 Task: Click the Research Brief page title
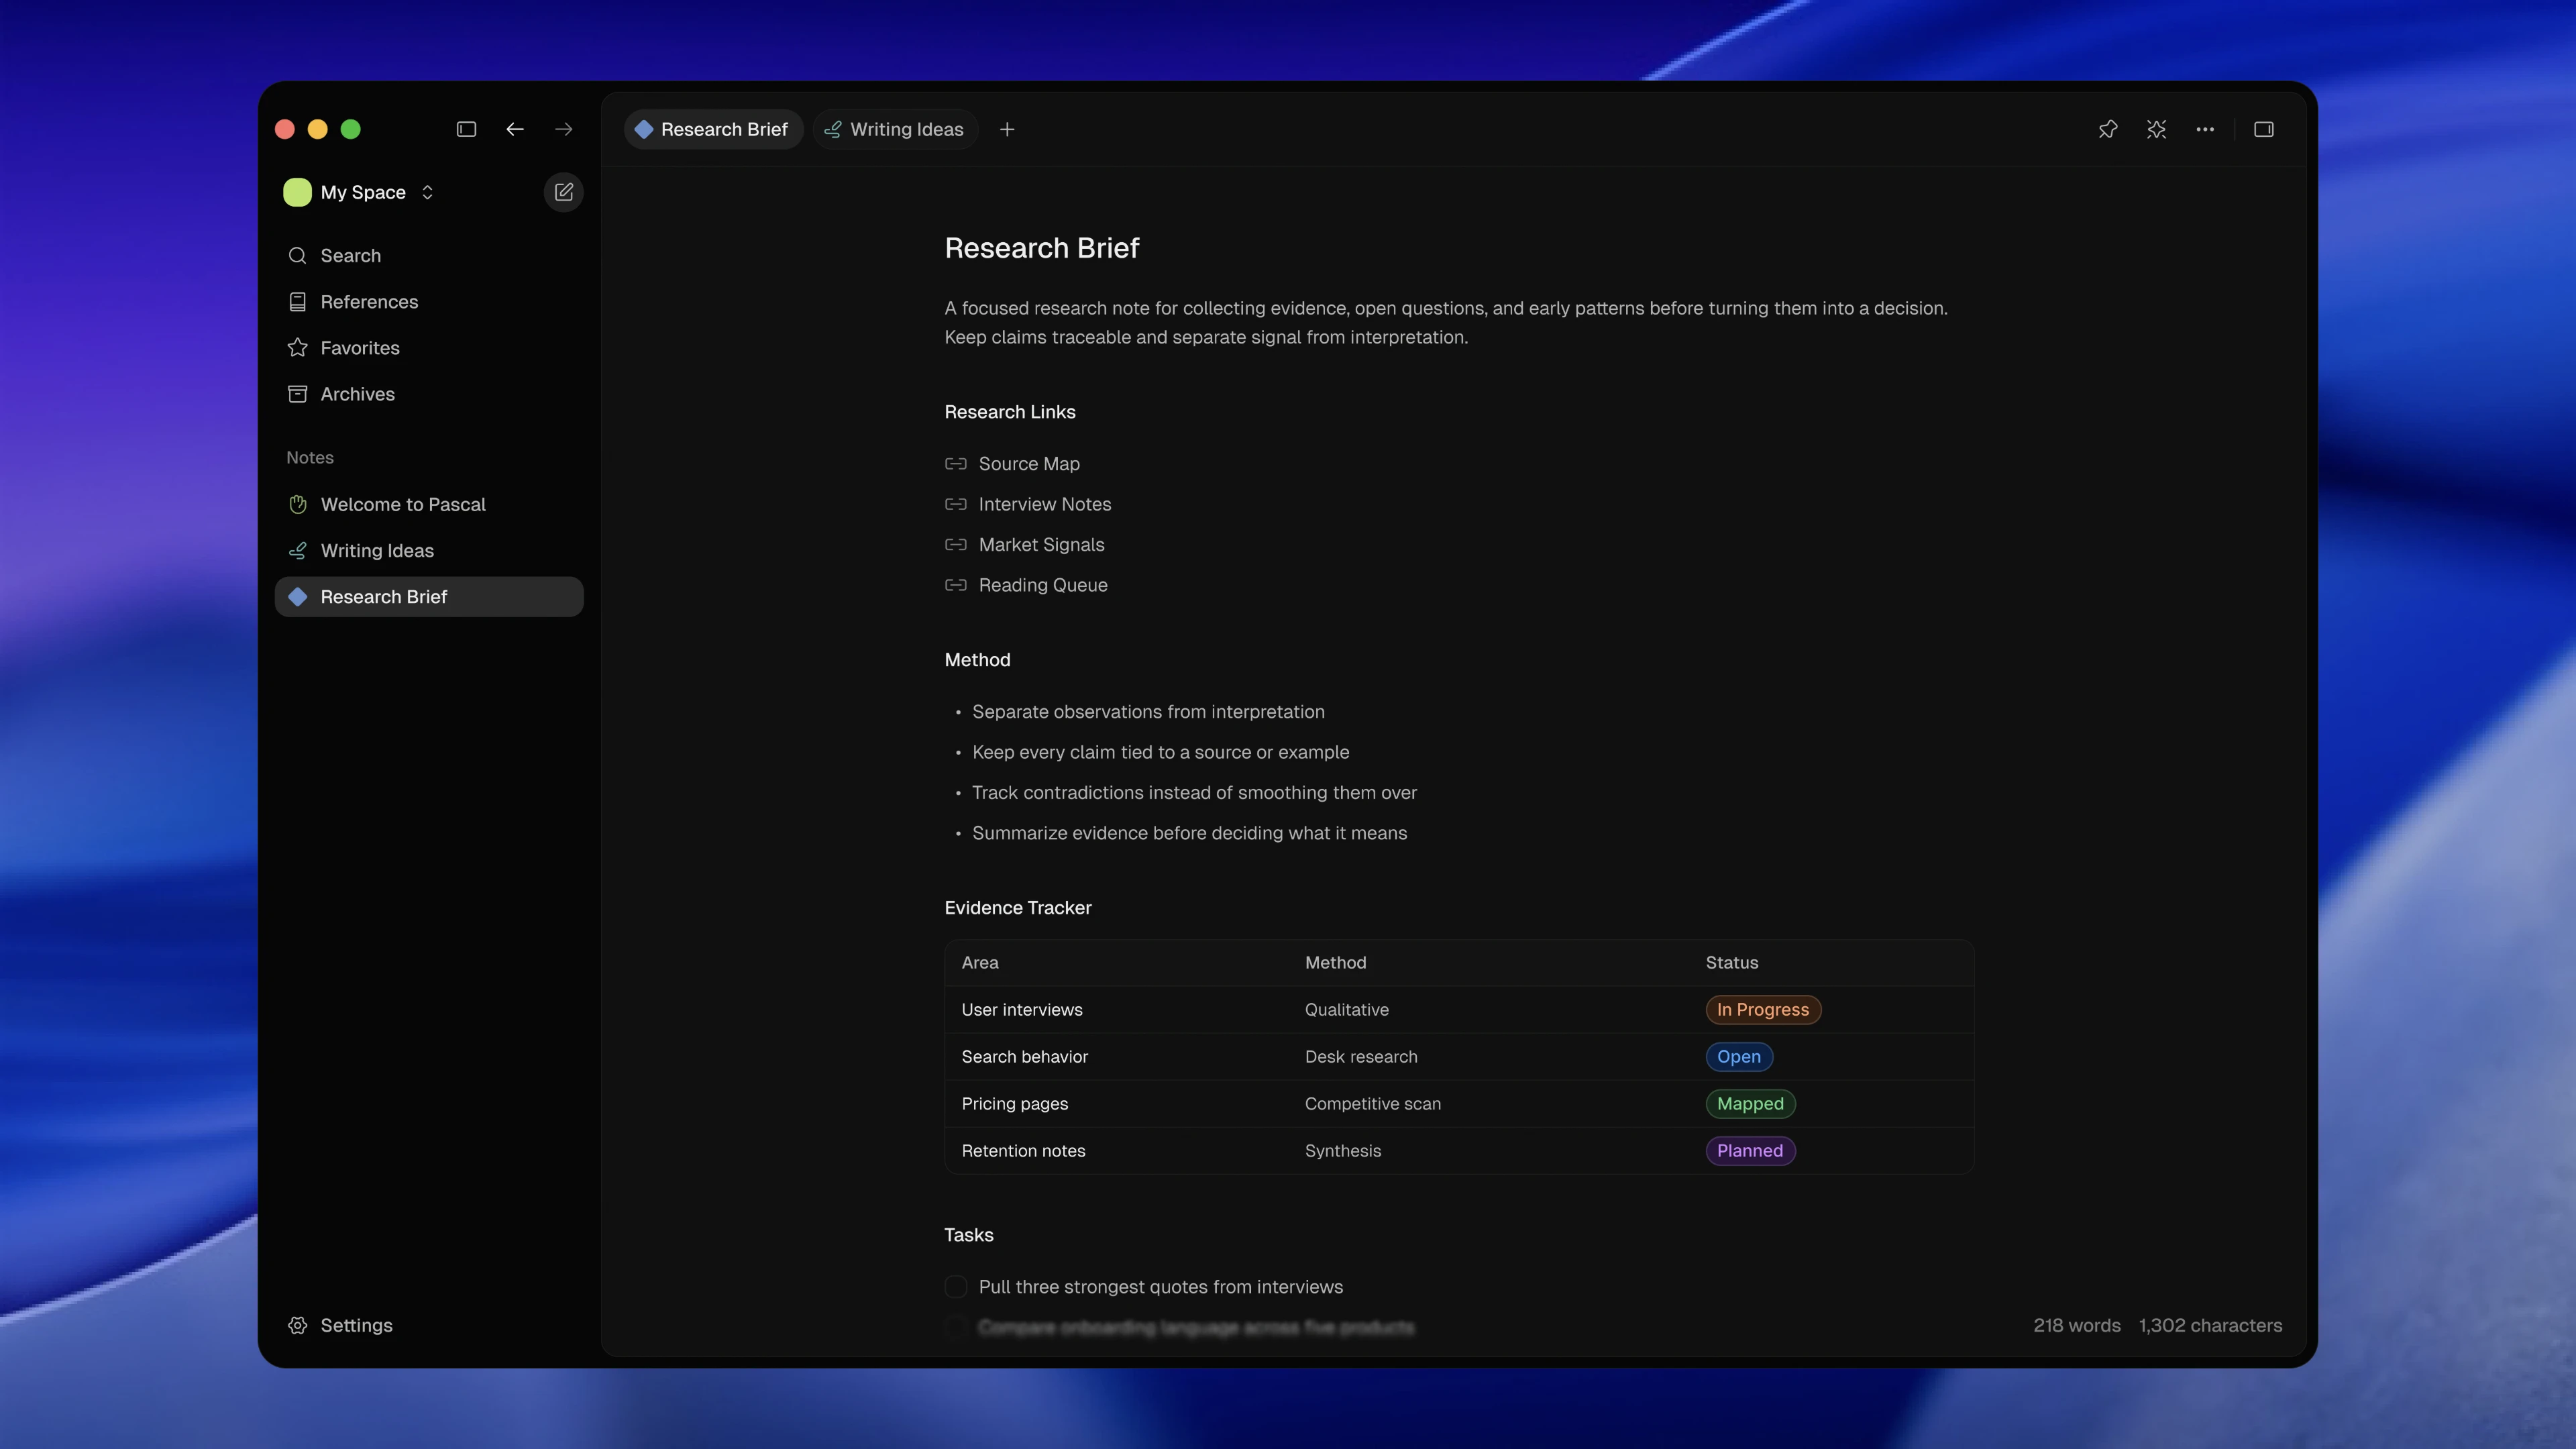click(x=1042, y=248)
